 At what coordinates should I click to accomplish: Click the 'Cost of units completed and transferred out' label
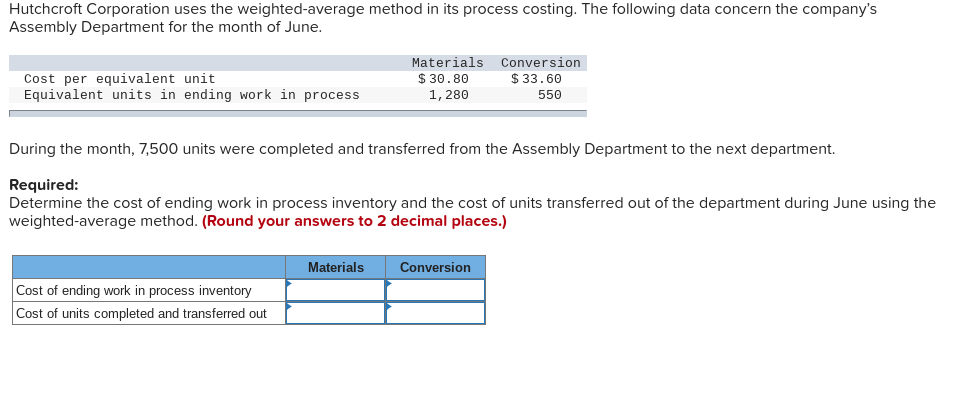click(142, 313)
